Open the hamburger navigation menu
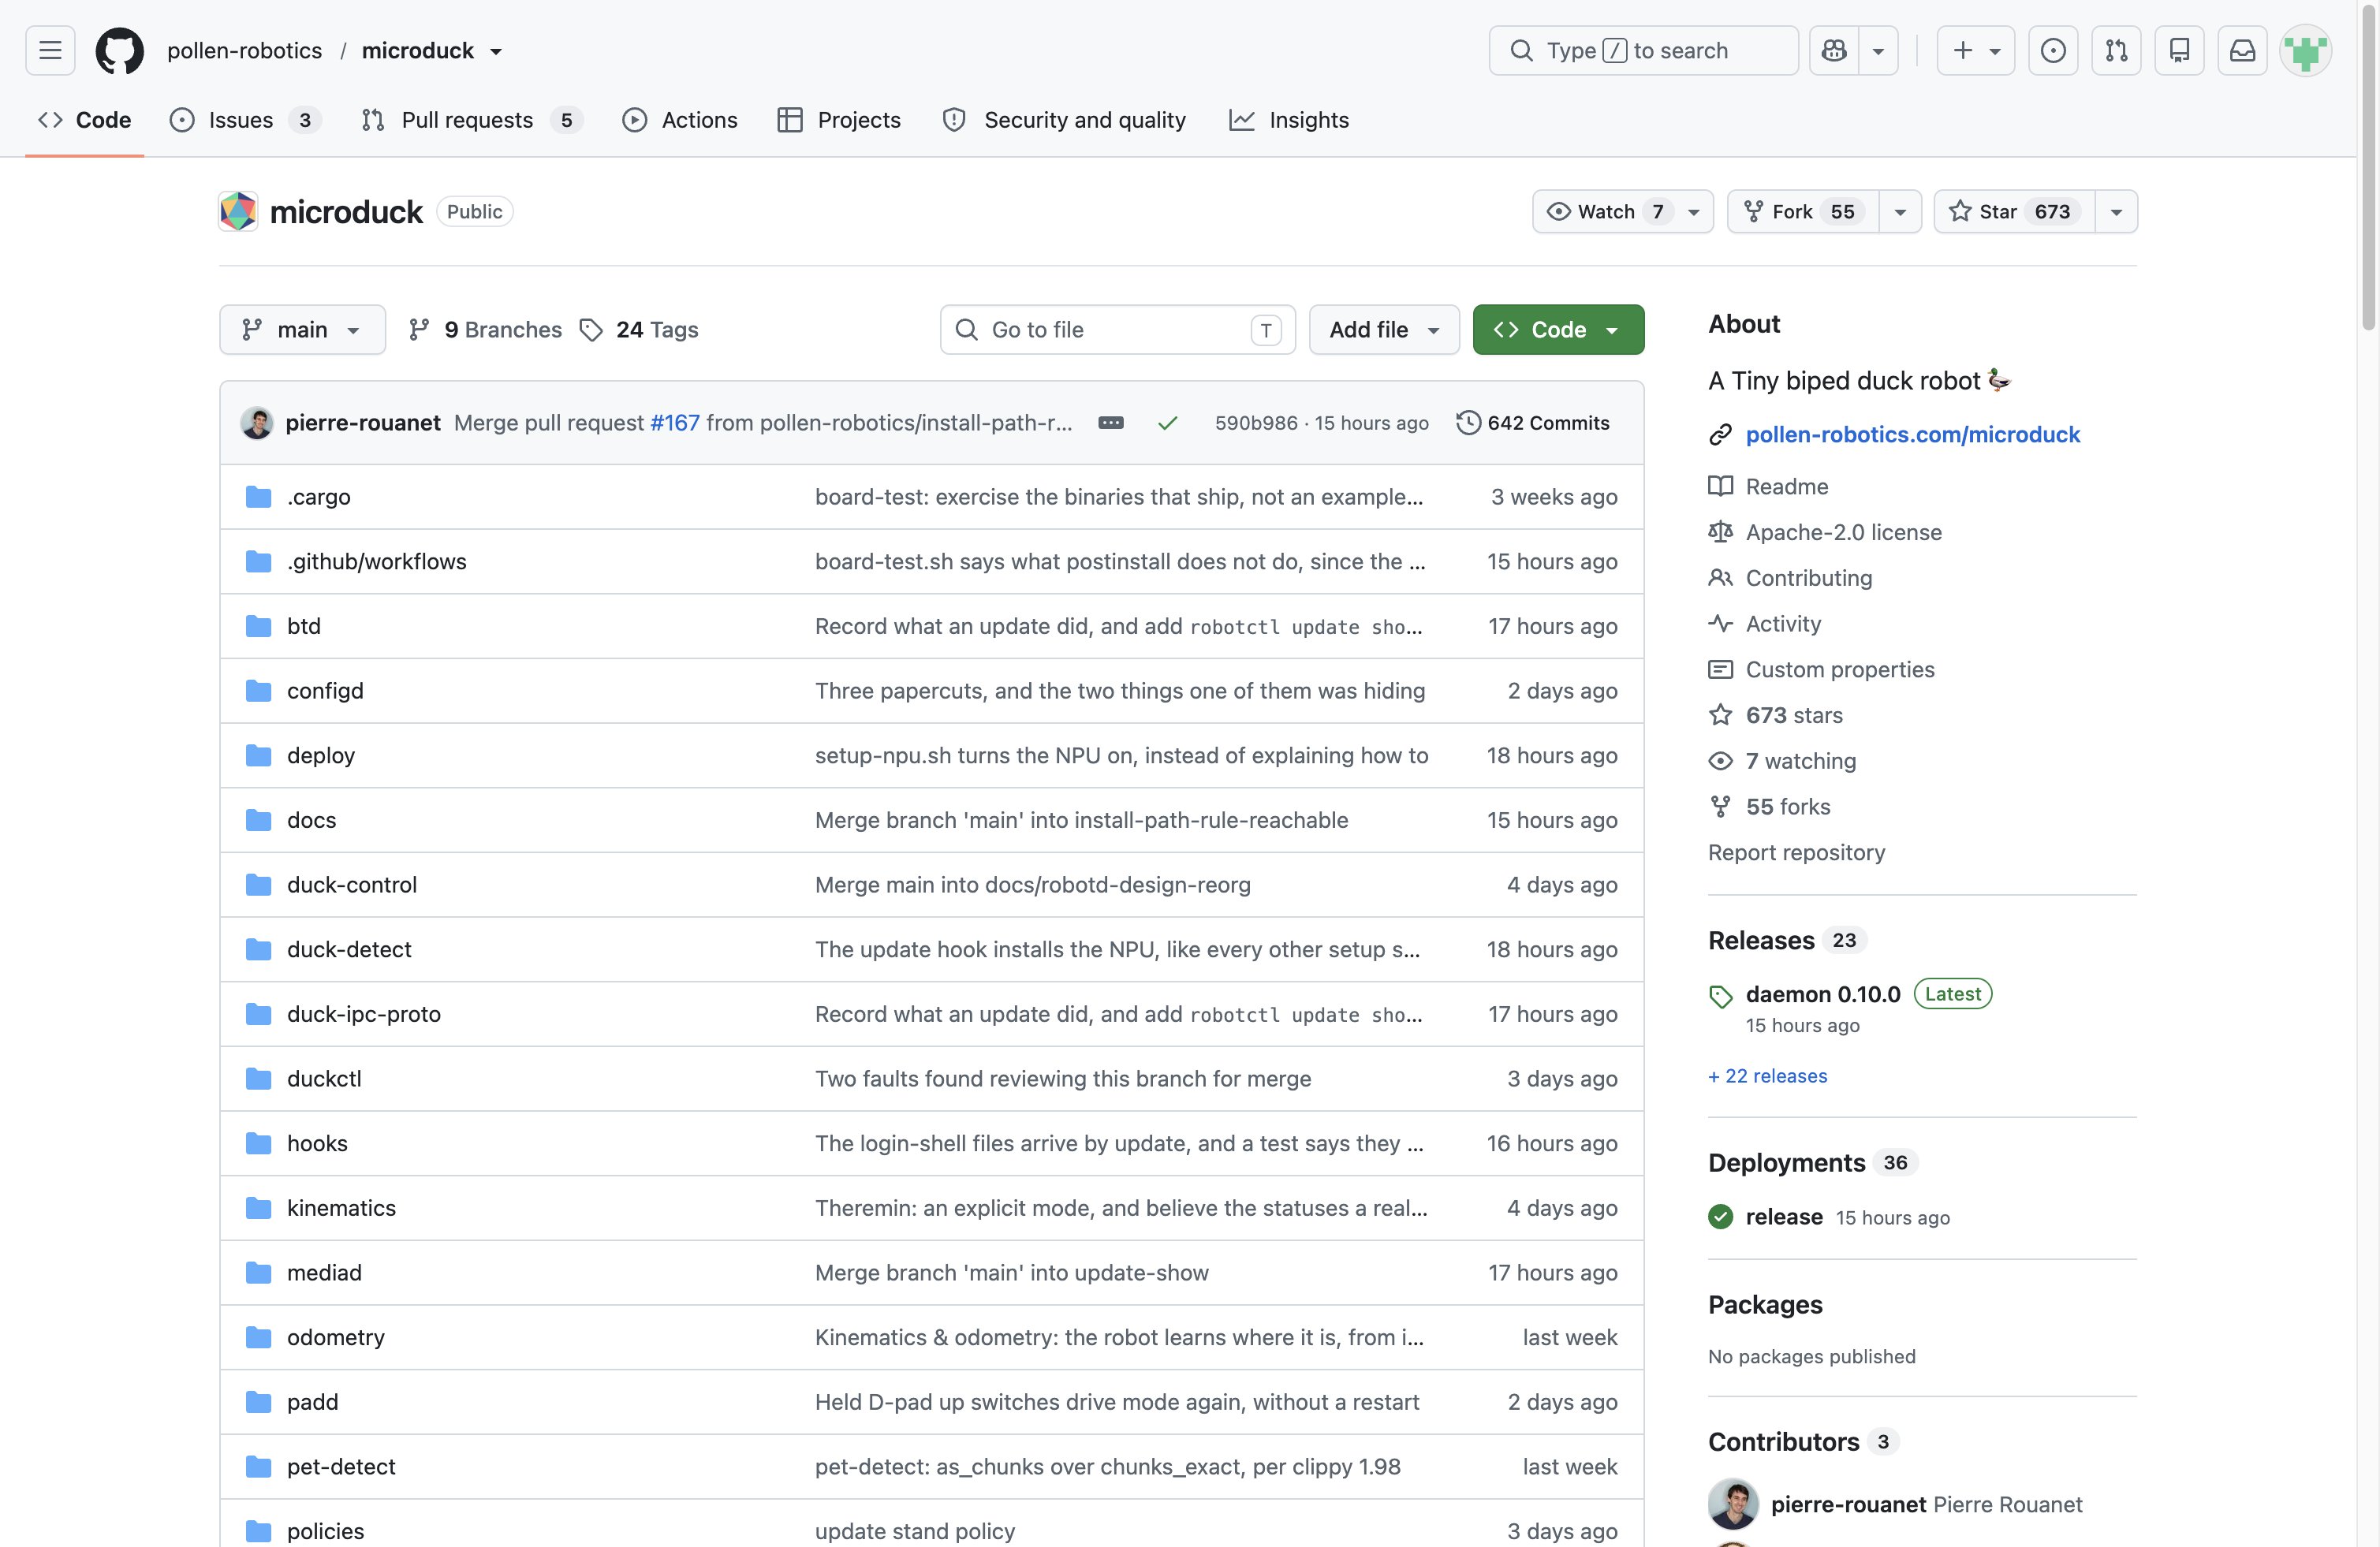This screenshot has height=1547, width=2380. pyautogui.click(x=50, y=50)
